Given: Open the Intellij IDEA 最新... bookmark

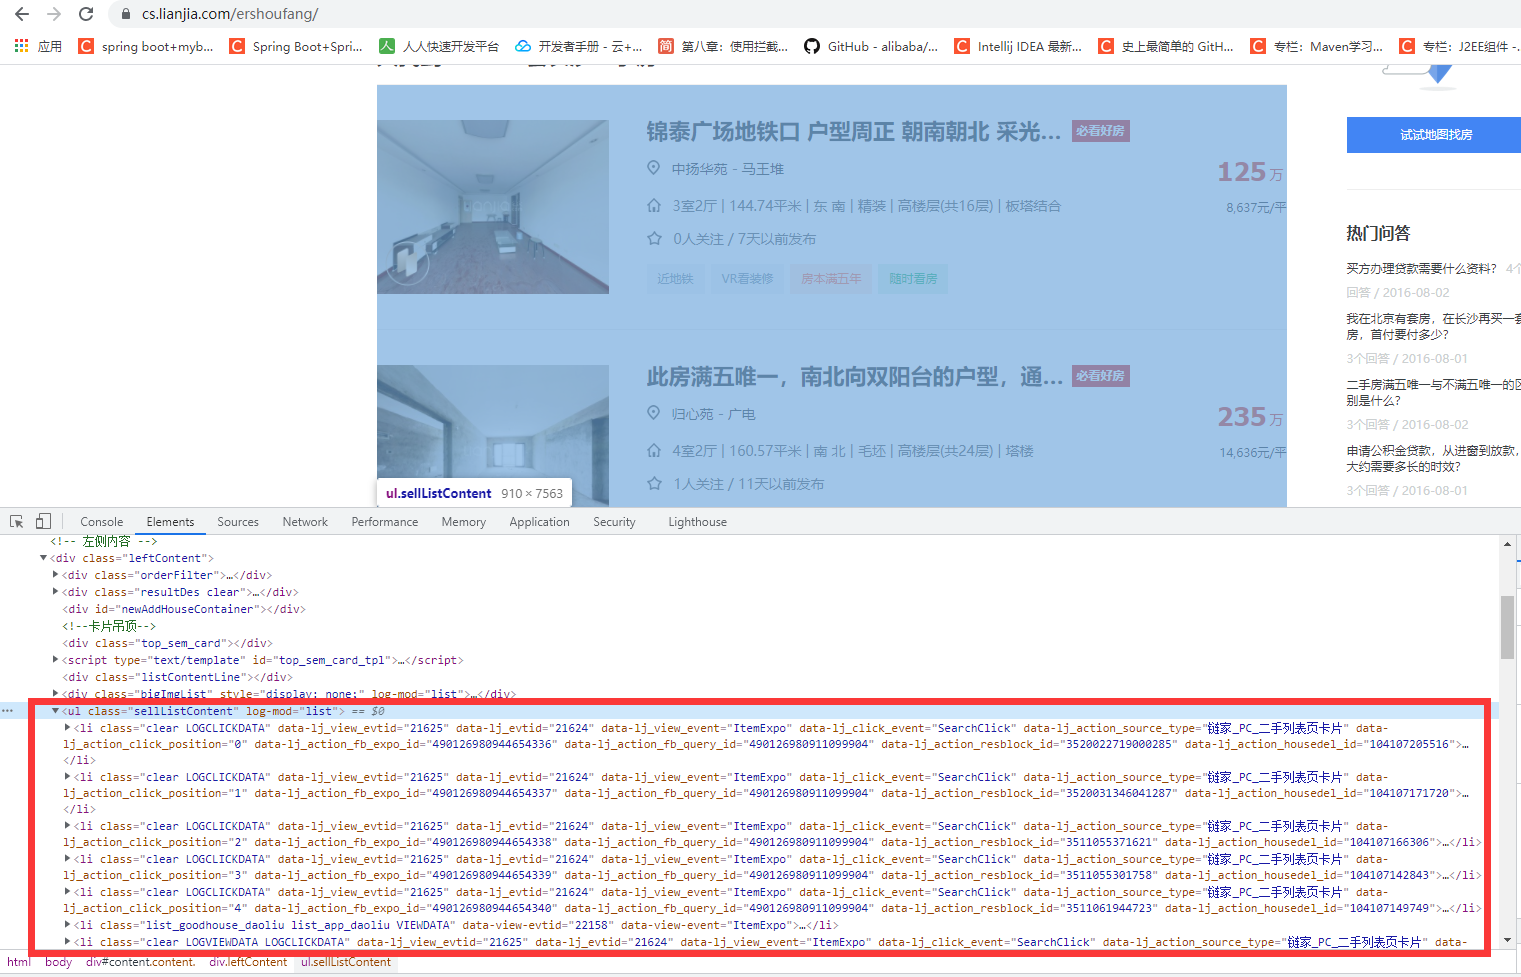Looking at the screenshot, I should tap(1018, 46).
